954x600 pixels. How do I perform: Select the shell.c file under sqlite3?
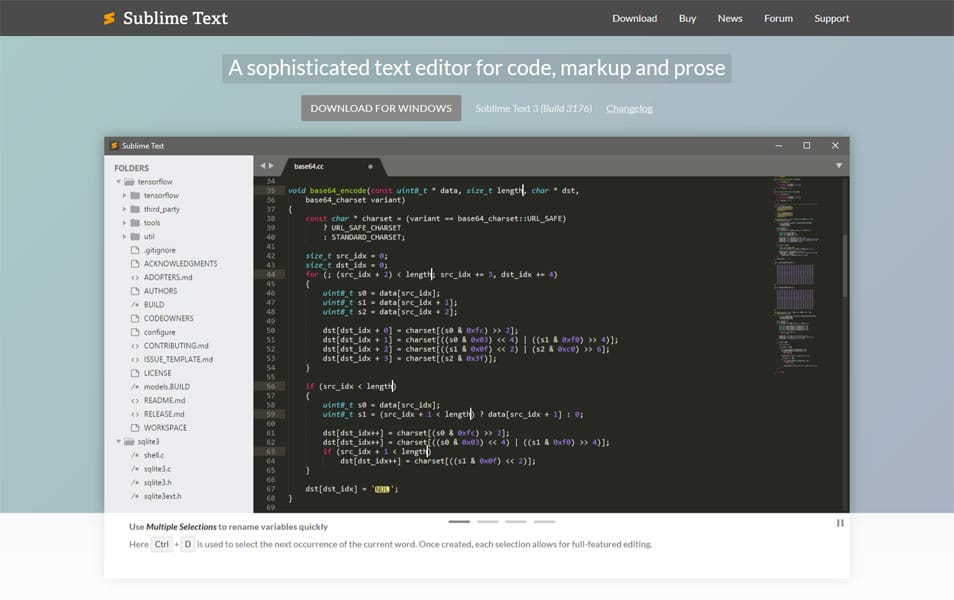(151, 454)
